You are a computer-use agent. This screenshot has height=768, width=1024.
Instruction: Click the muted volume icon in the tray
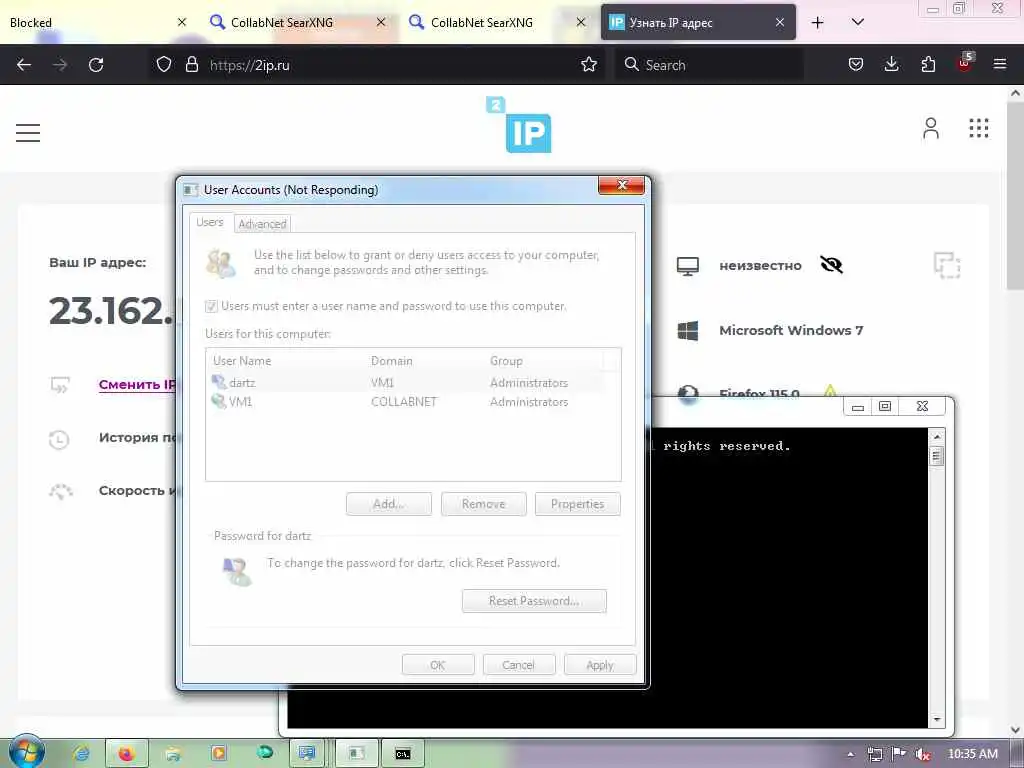(922, 754)
